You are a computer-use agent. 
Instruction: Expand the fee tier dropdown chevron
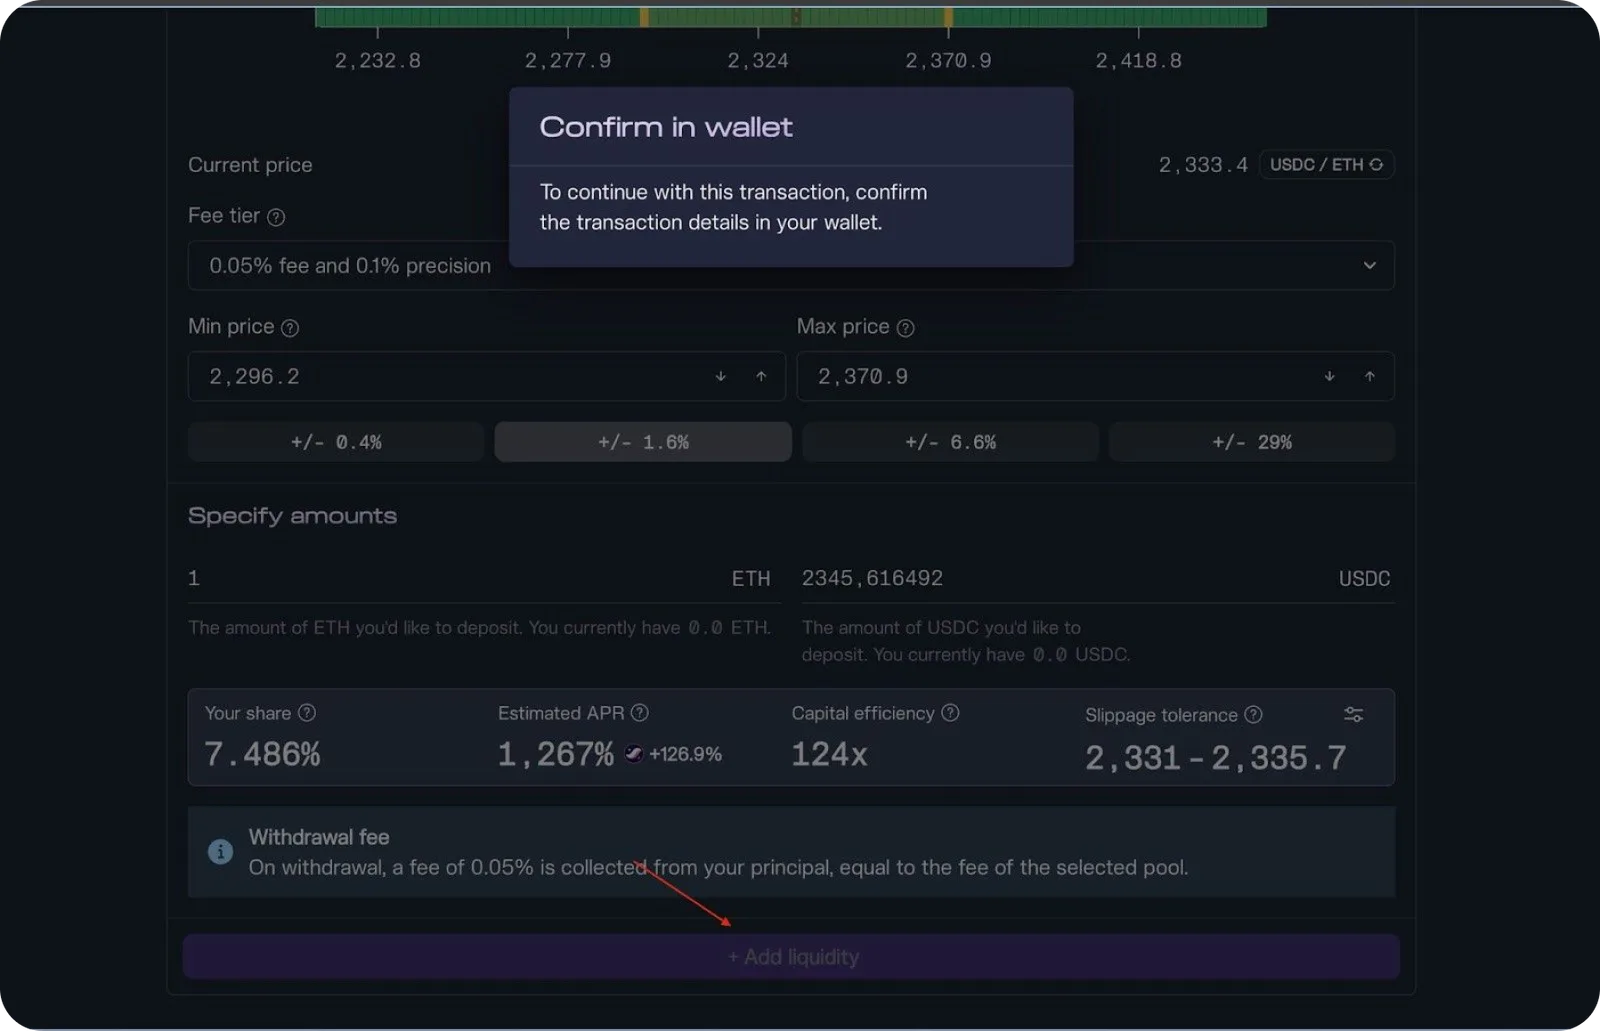click(x=1370, y=266)
